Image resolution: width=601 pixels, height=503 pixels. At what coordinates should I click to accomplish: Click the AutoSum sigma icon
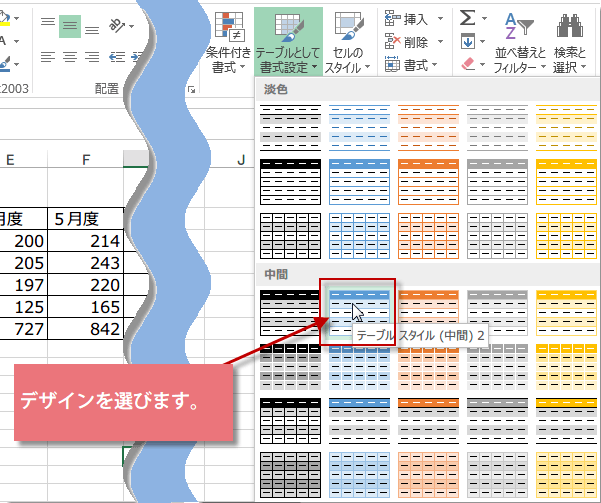pos(468,18)
